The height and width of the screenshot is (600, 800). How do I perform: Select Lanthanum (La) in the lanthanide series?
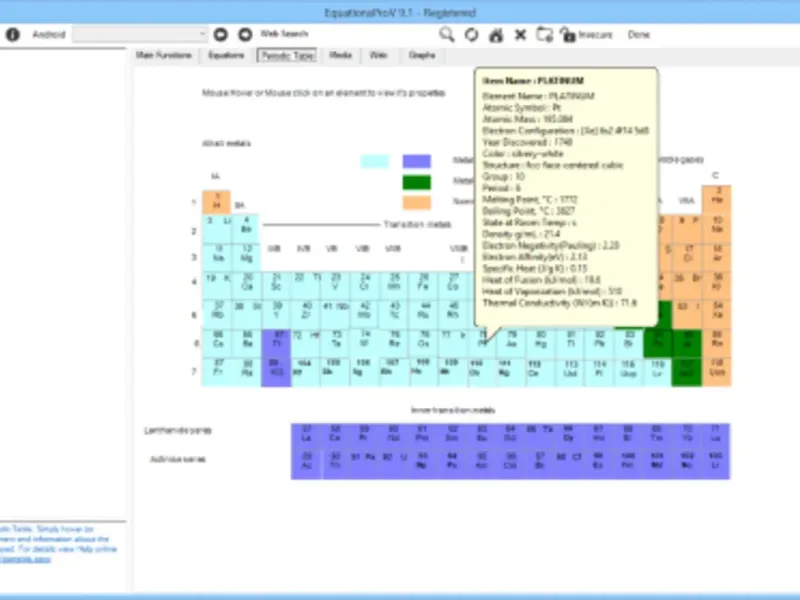coord(306,437)
